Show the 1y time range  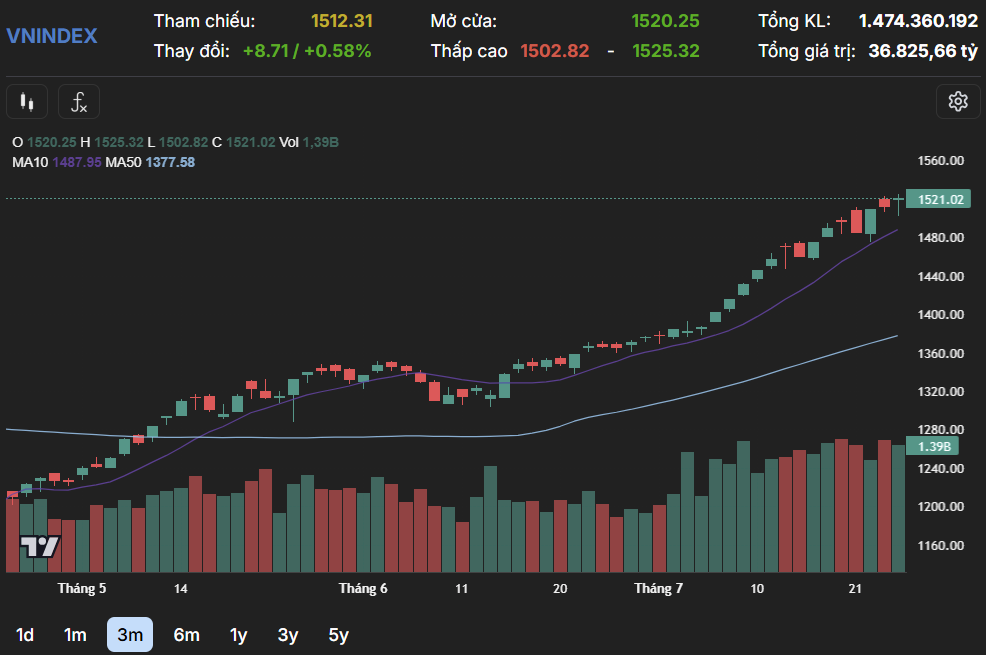pos(238,634)
